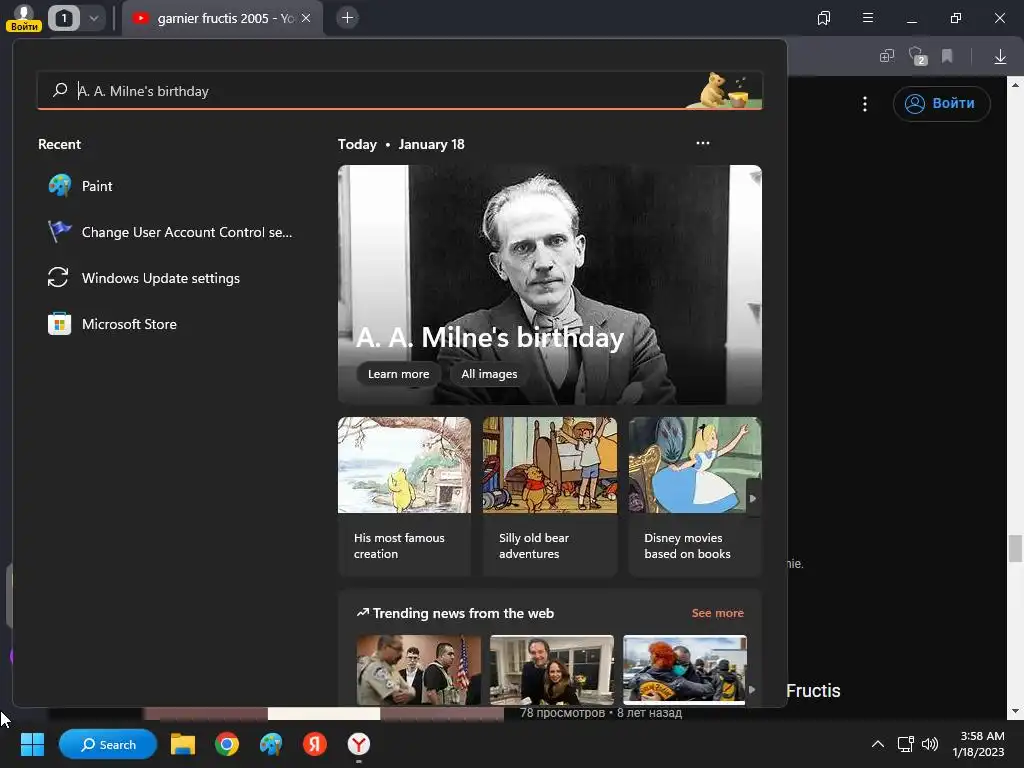Open browser protection icon with badge 2
The height and width of the screenshot is (768, 1024).
[918, 57]
